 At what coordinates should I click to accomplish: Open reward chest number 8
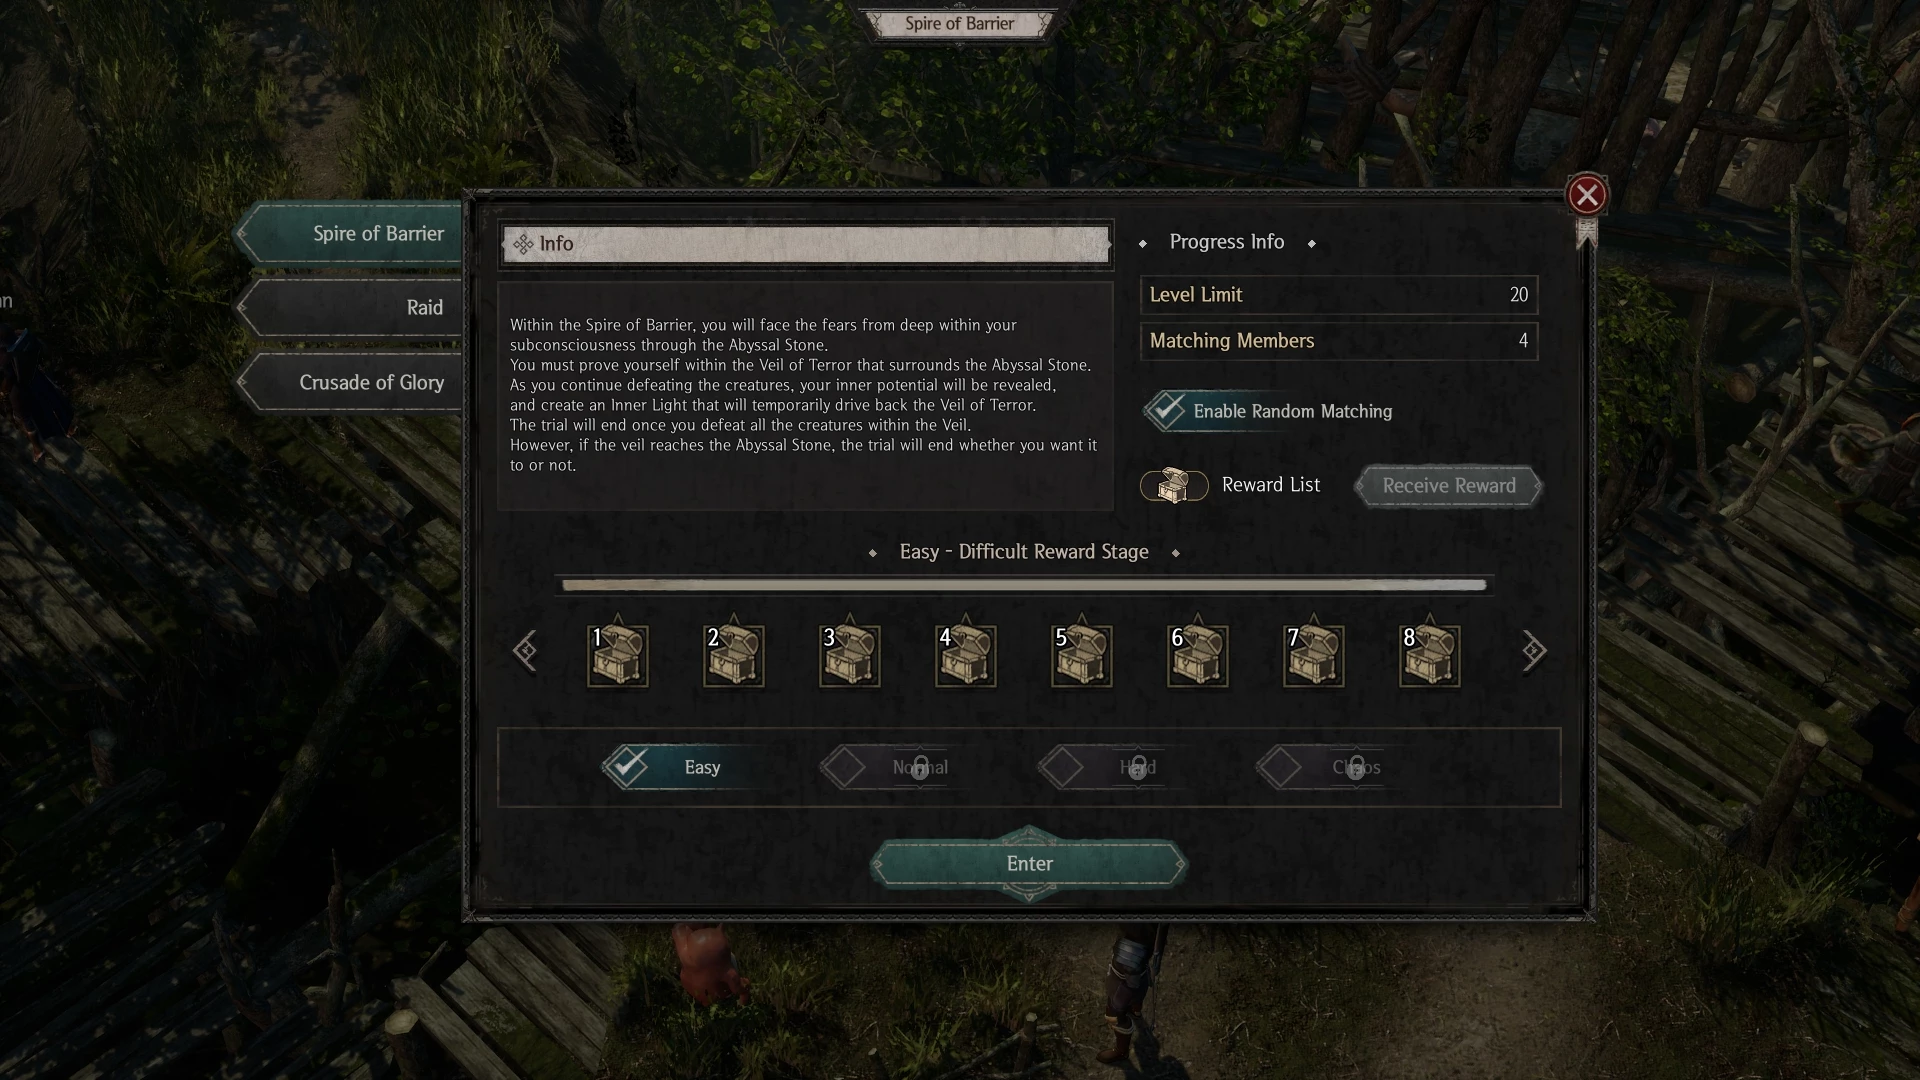pyautogui.click(x=1430, y=655)
